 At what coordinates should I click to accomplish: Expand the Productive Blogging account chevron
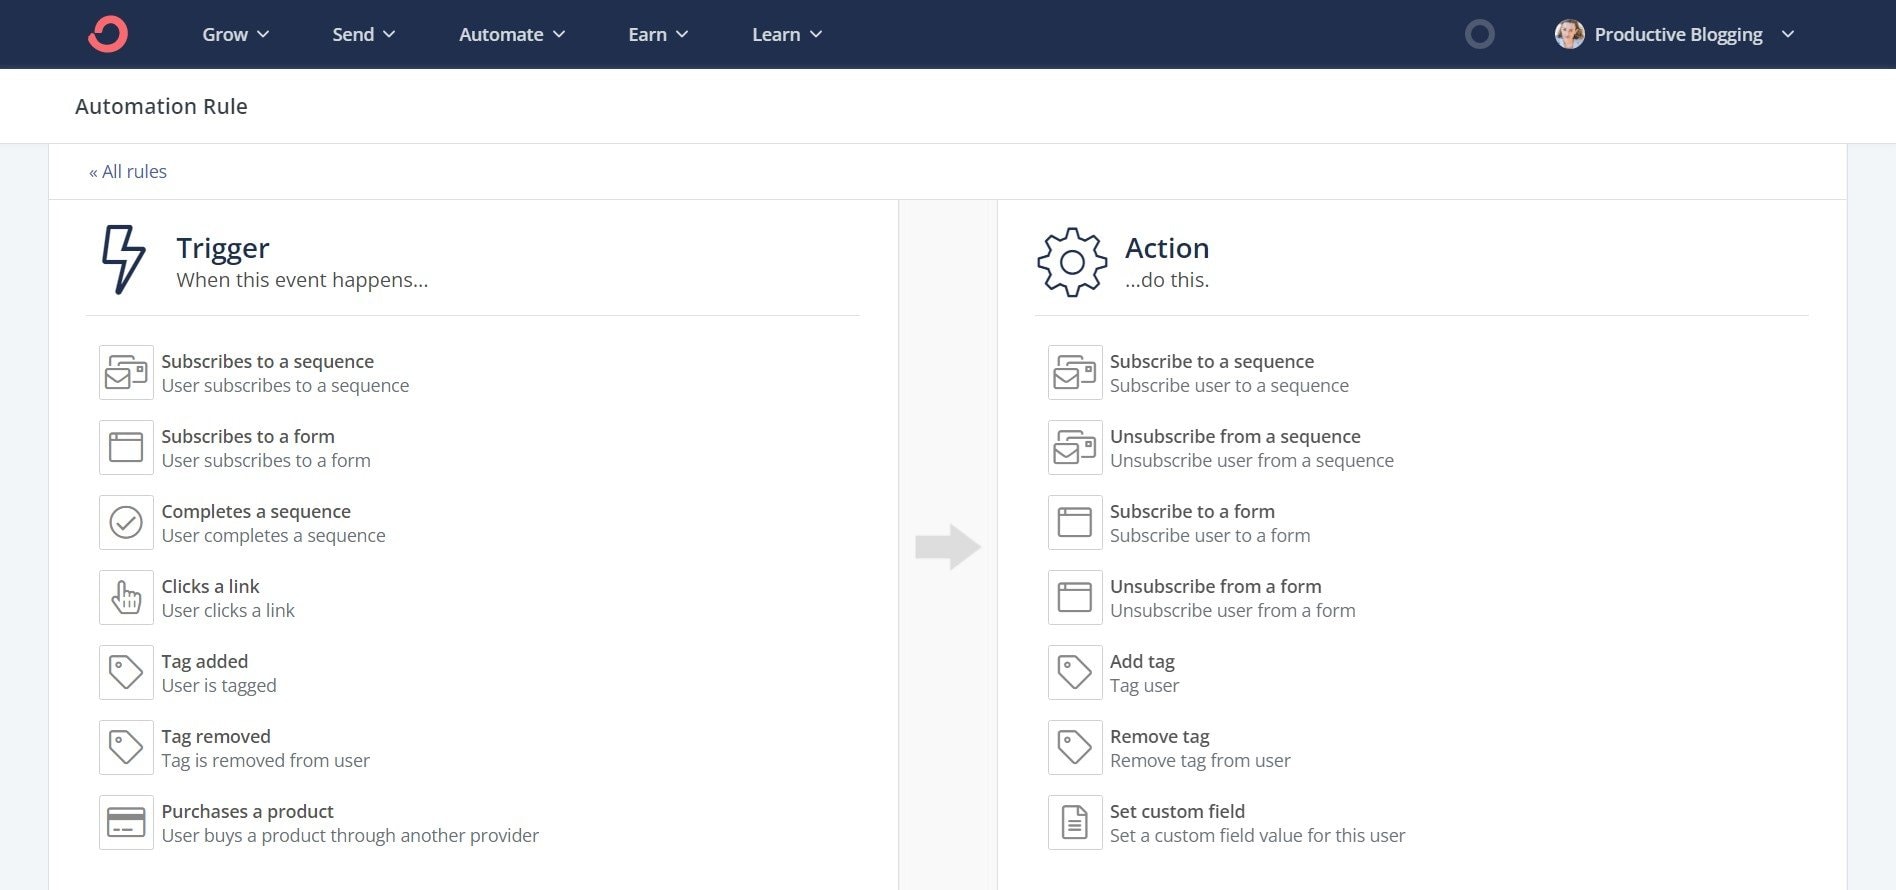[1788, 34]
